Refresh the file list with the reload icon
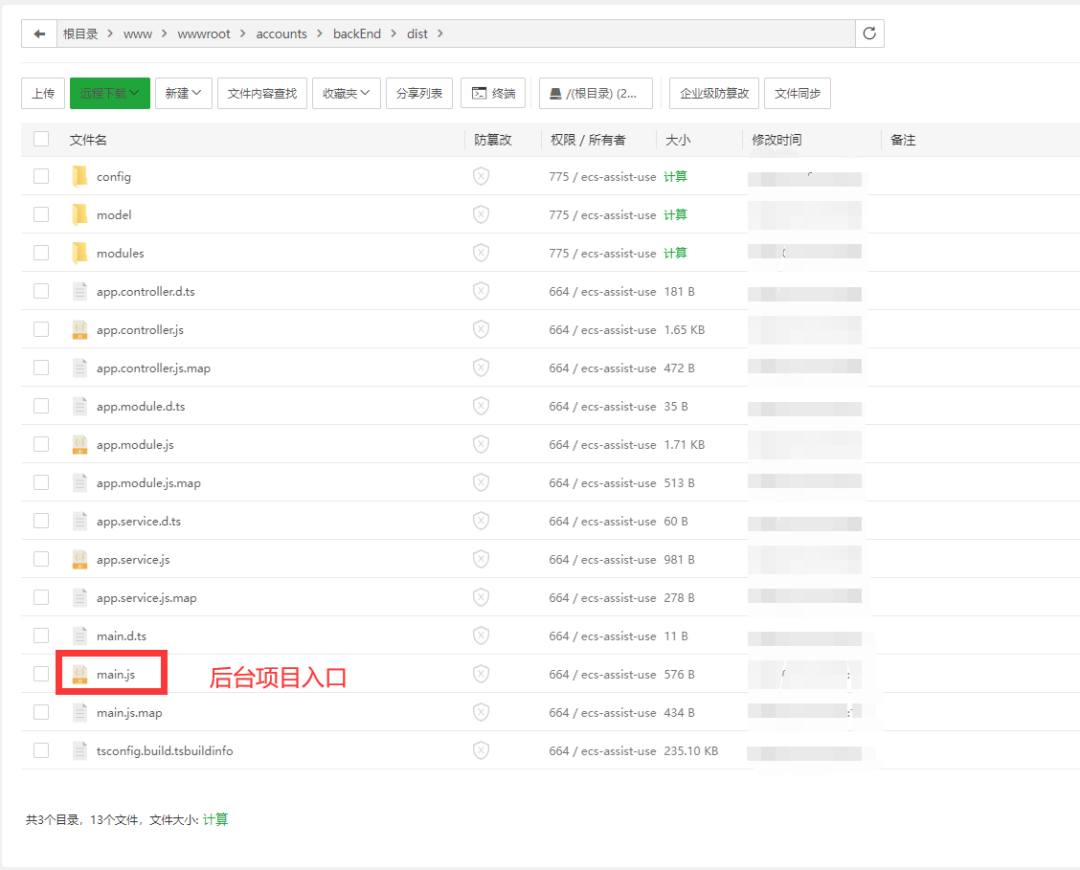This screenshot has height=870, width=1080. [x=868, y=32]
